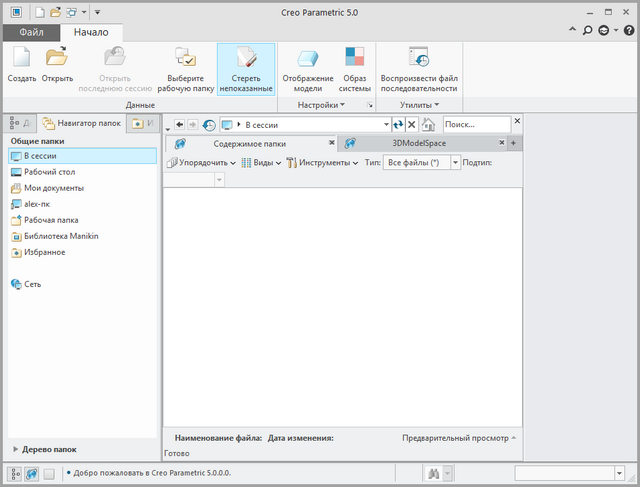Click the browser home icon next to address bar
Viewport: 640px width, 487px height.
tap(428, 125)
